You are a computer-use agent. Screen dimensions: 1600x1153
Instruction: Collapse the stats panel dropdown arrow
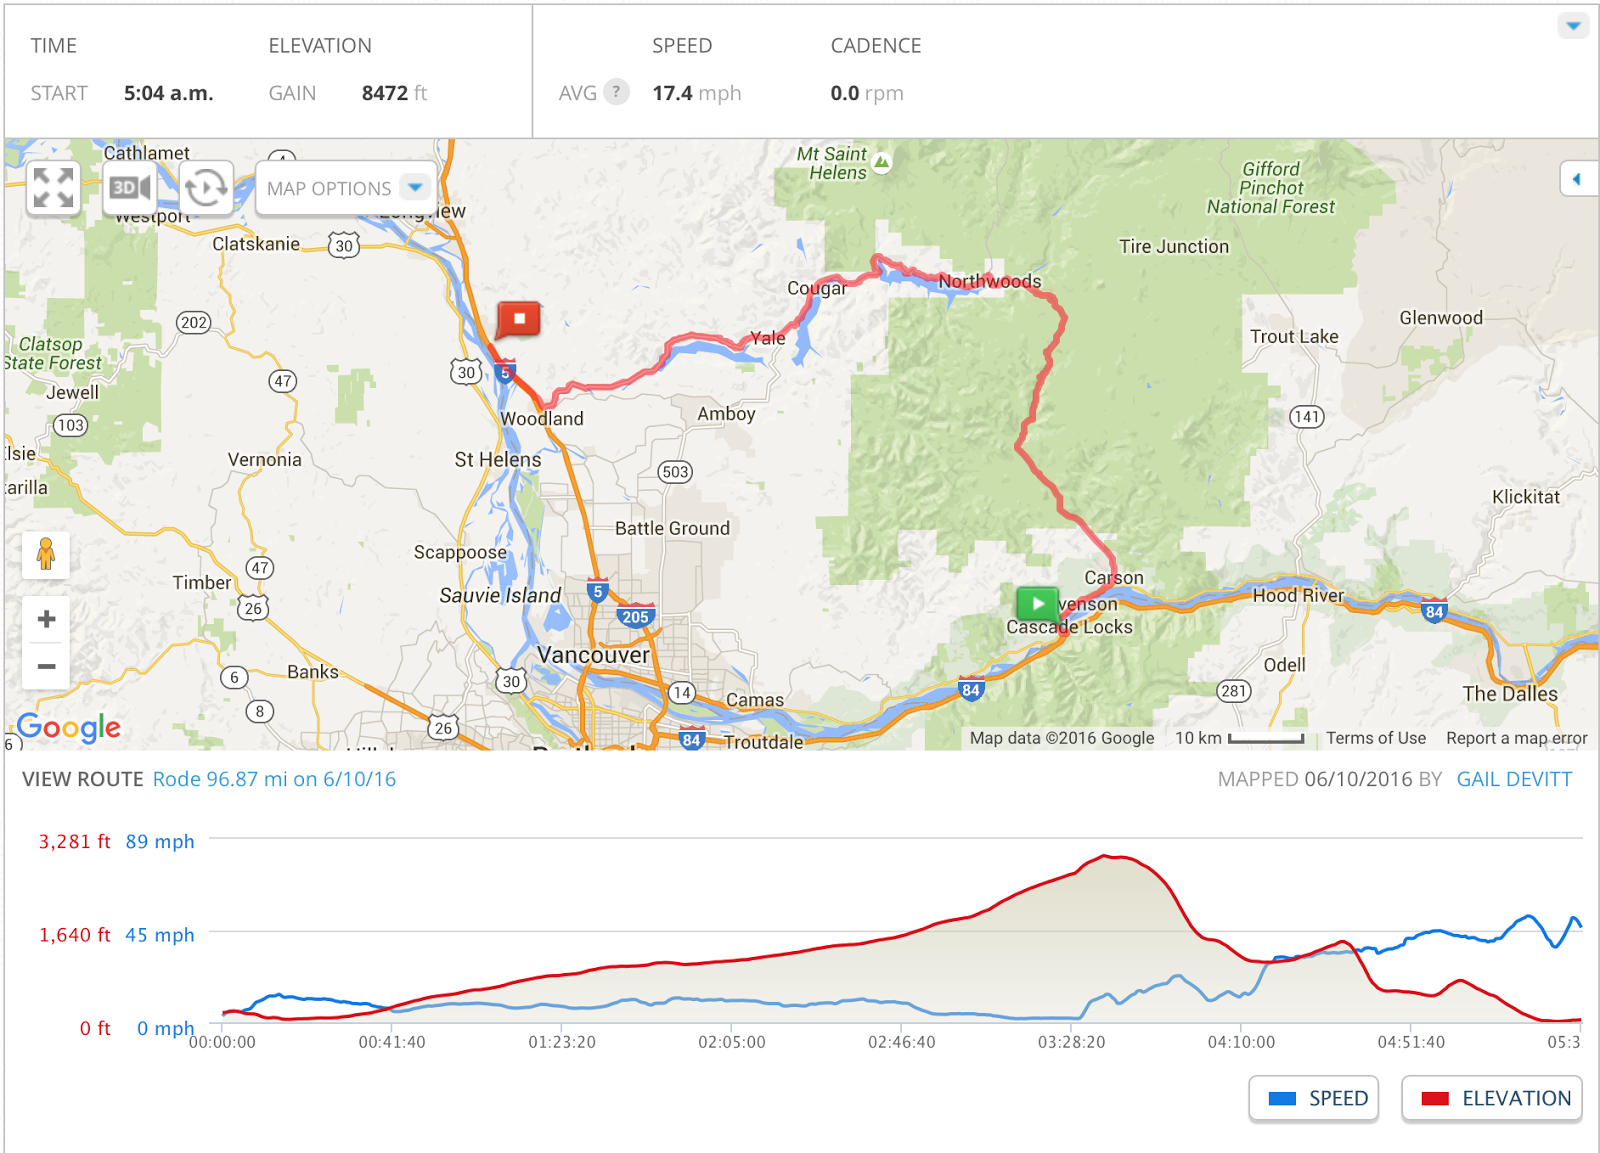[1572, 25]
